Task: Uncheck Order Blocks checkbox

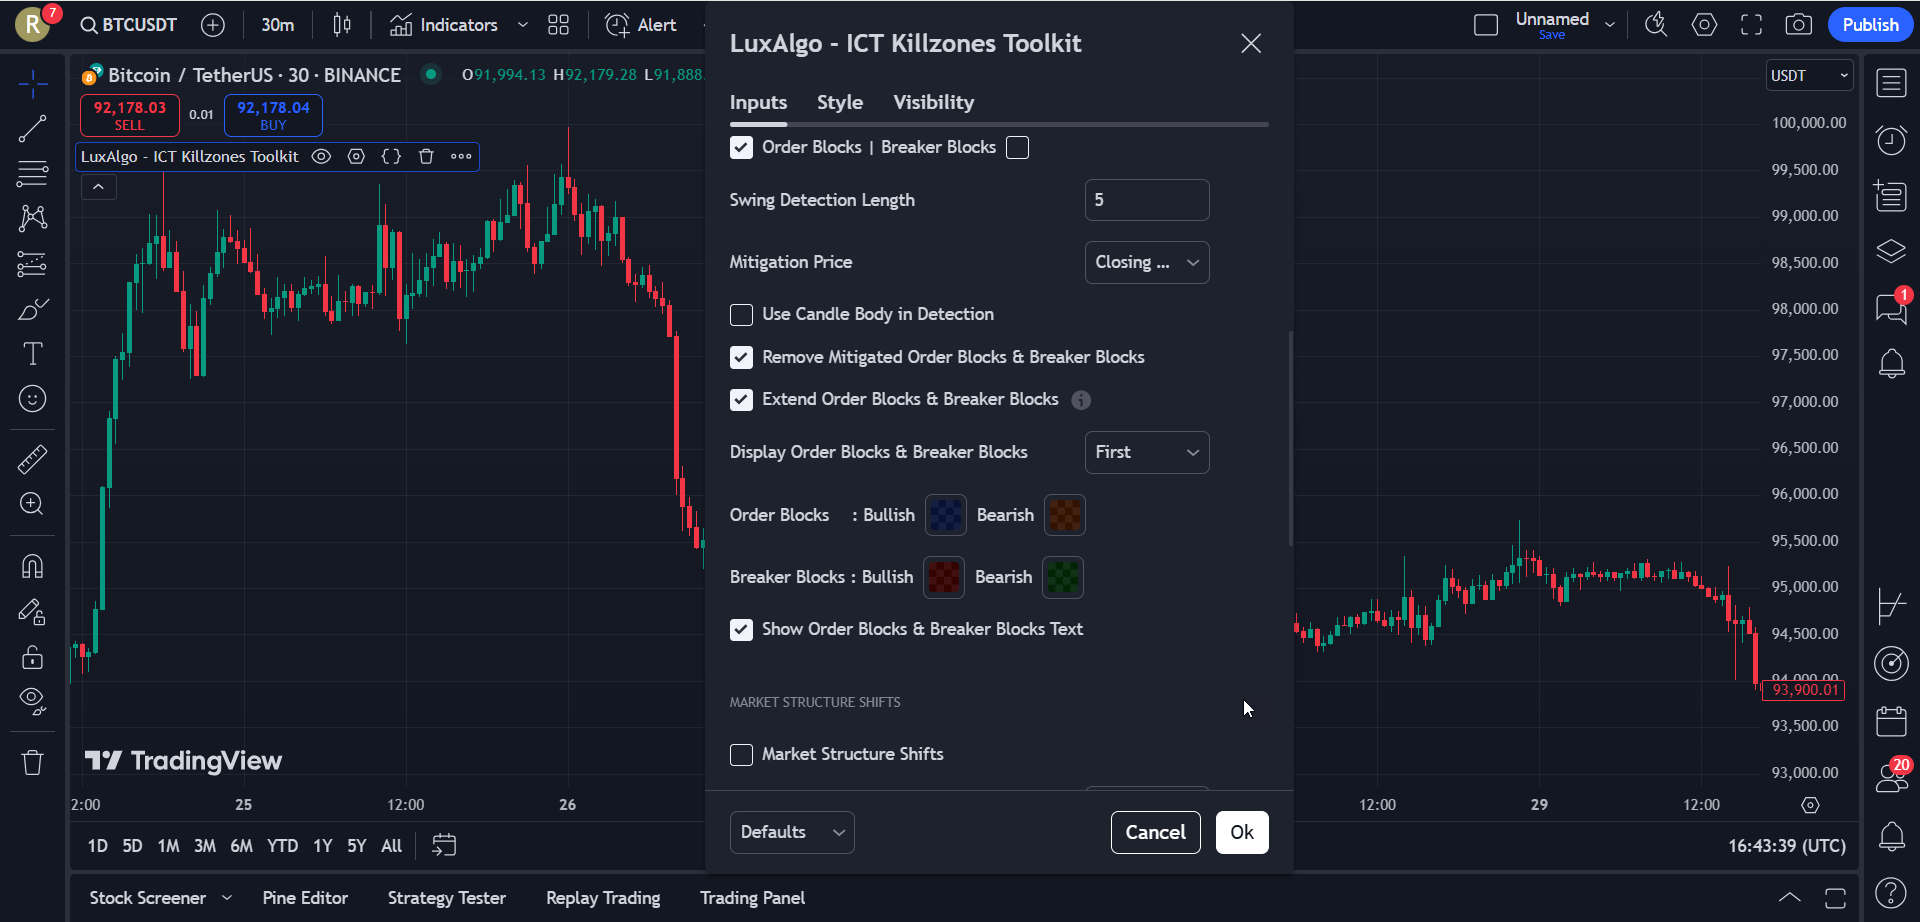Action: (741, 148)
